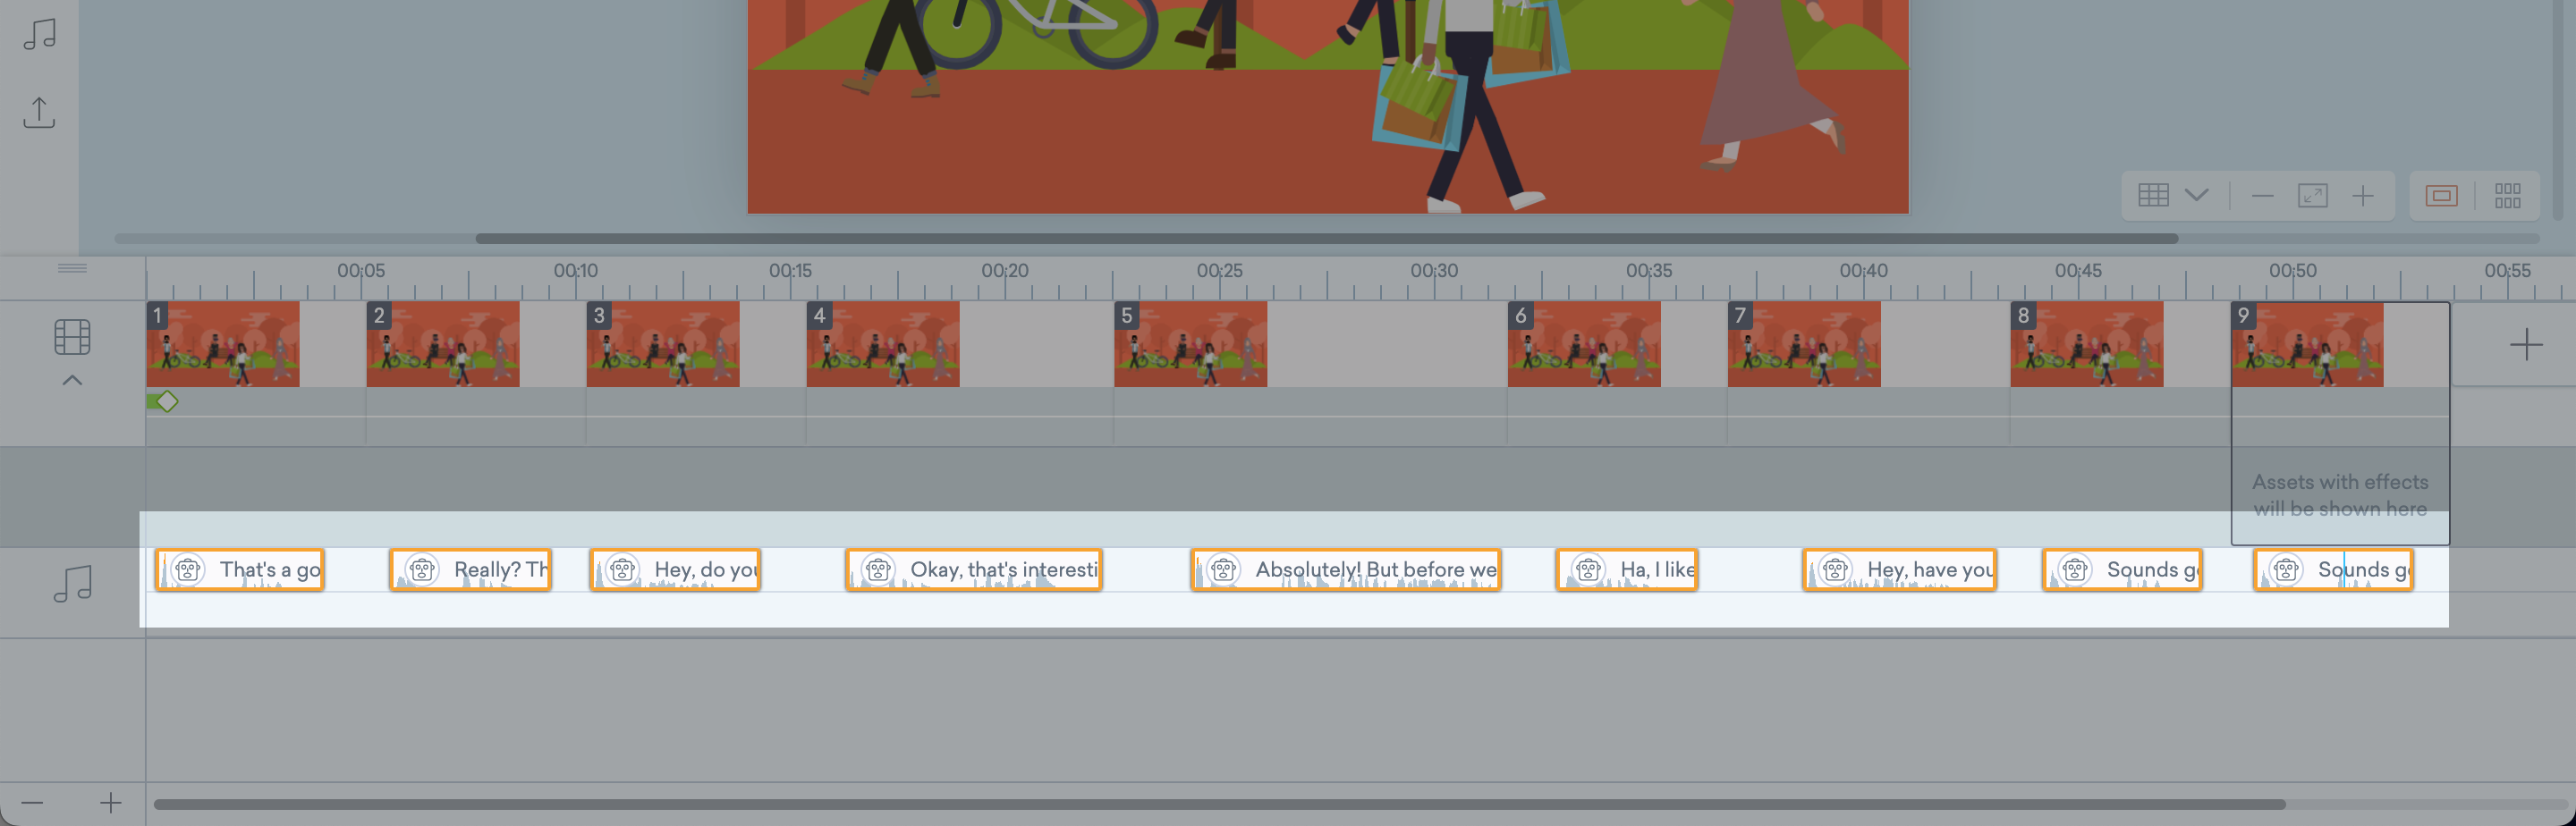Select scene 5 thumbnail in timeline

click(x=1190, y=345)
